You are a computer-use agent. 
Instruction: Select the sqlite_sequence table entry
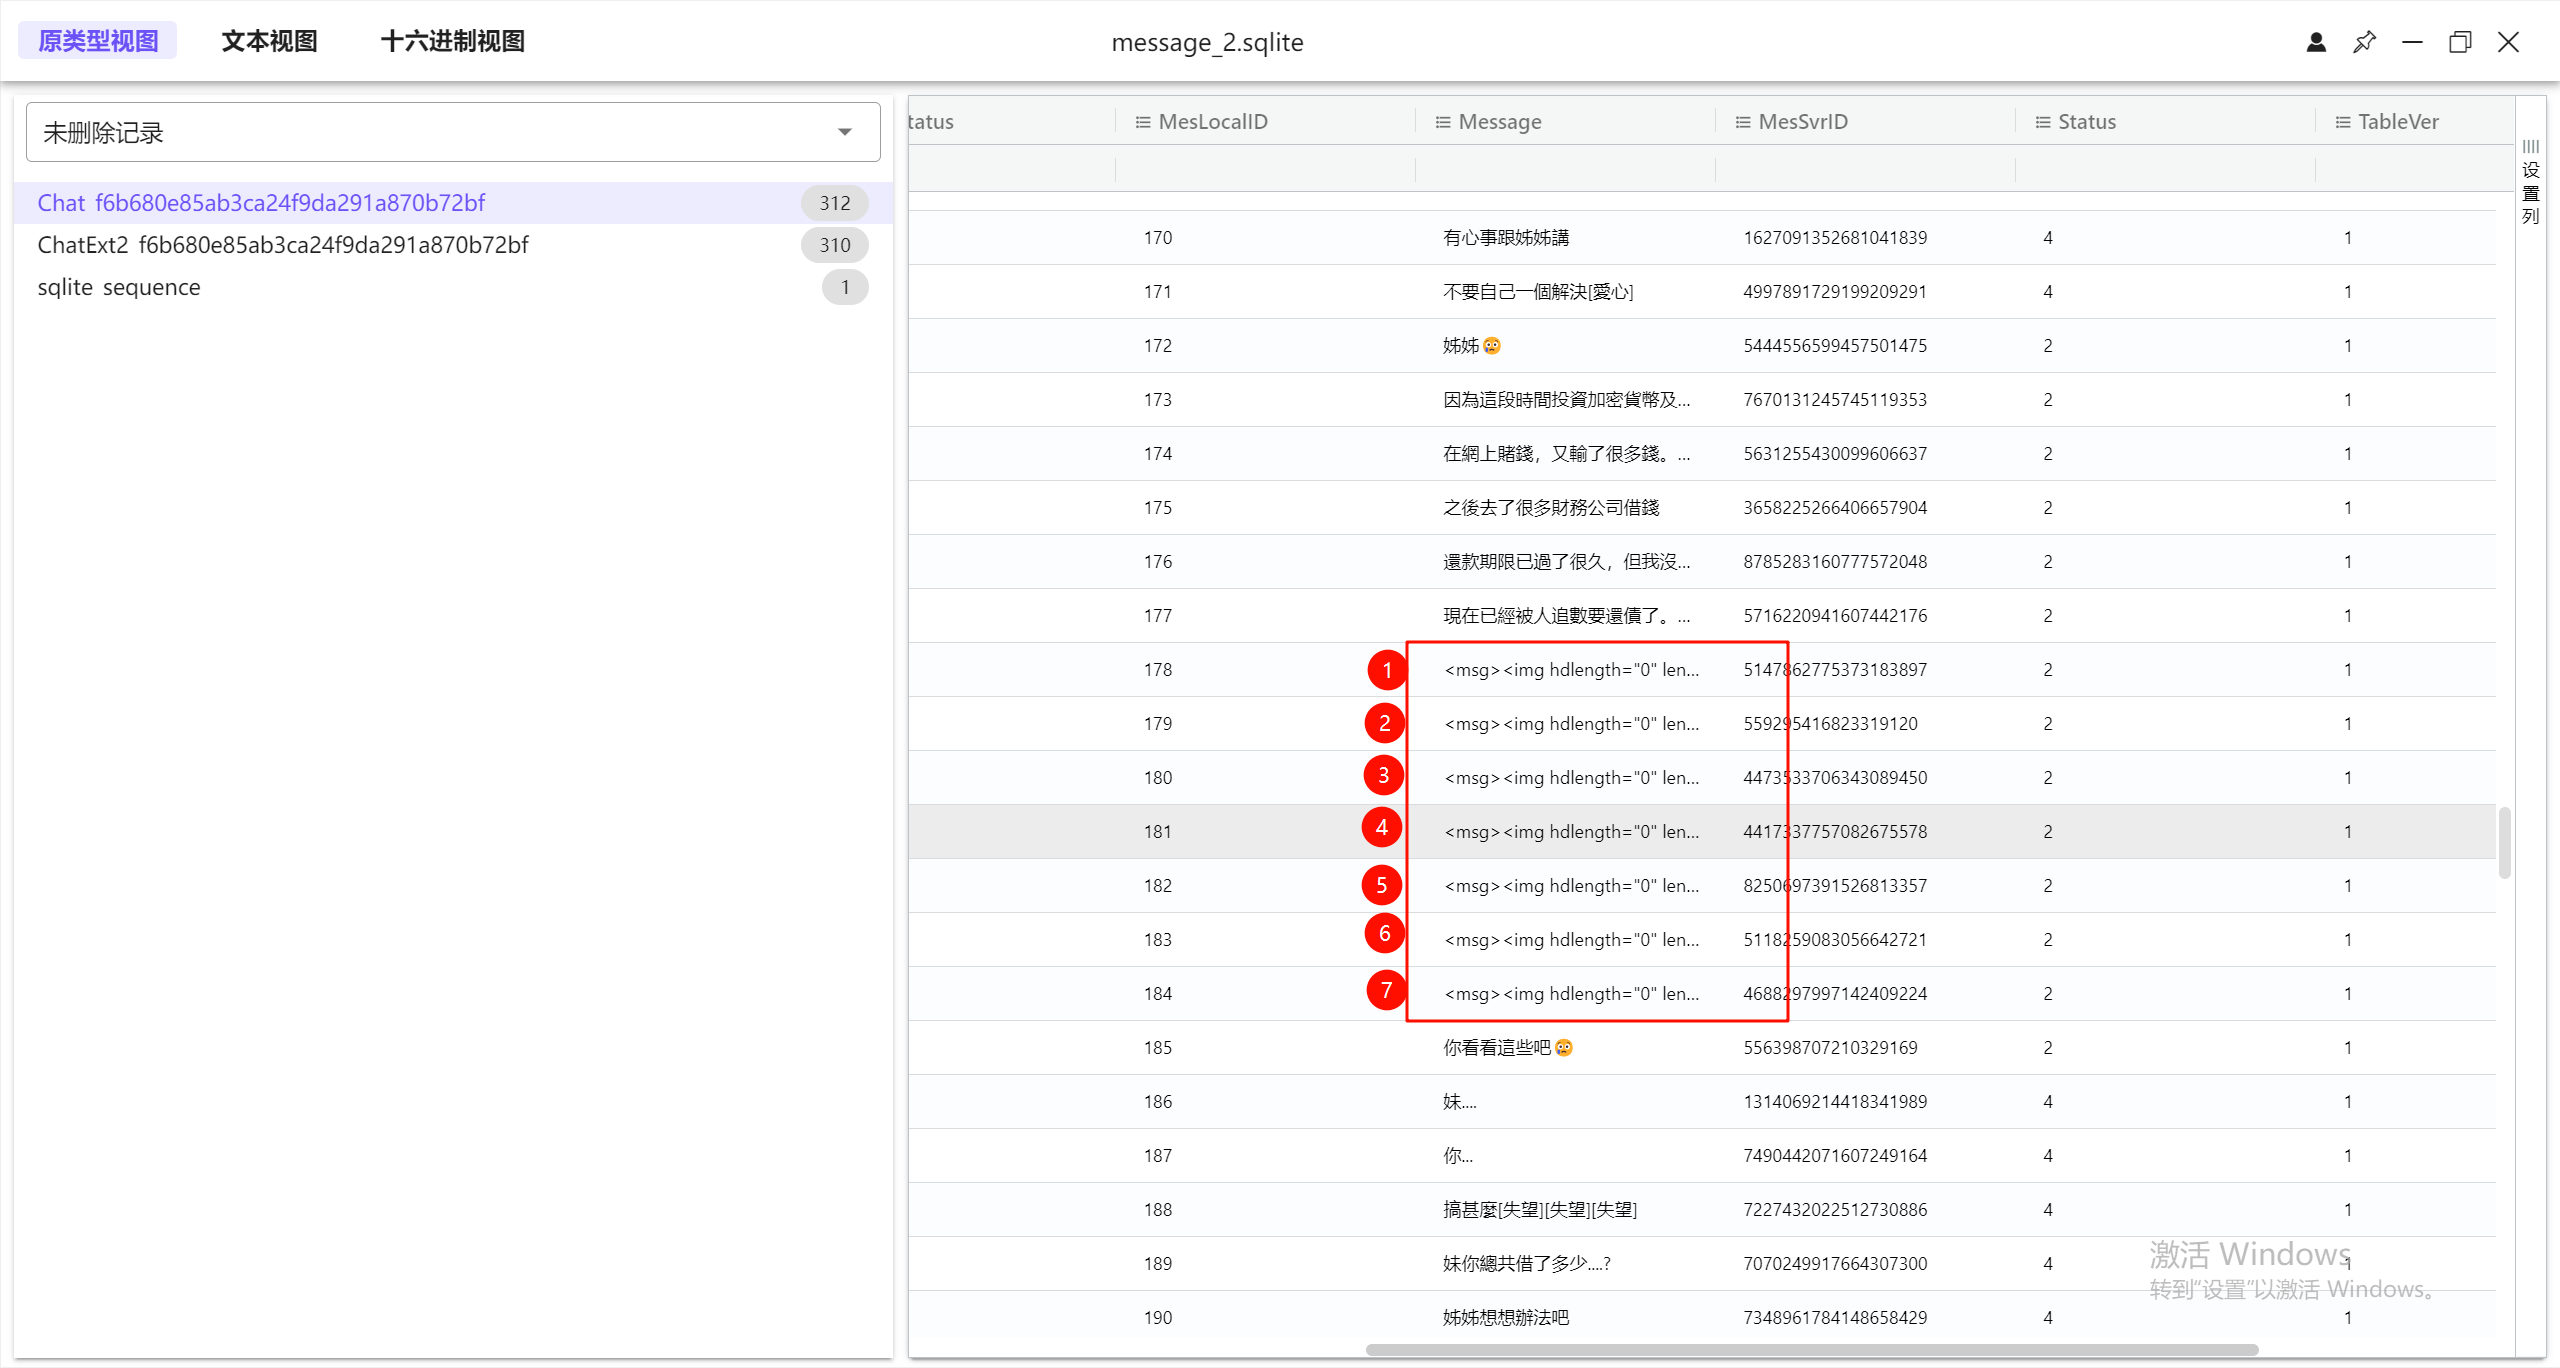(119, 287)
